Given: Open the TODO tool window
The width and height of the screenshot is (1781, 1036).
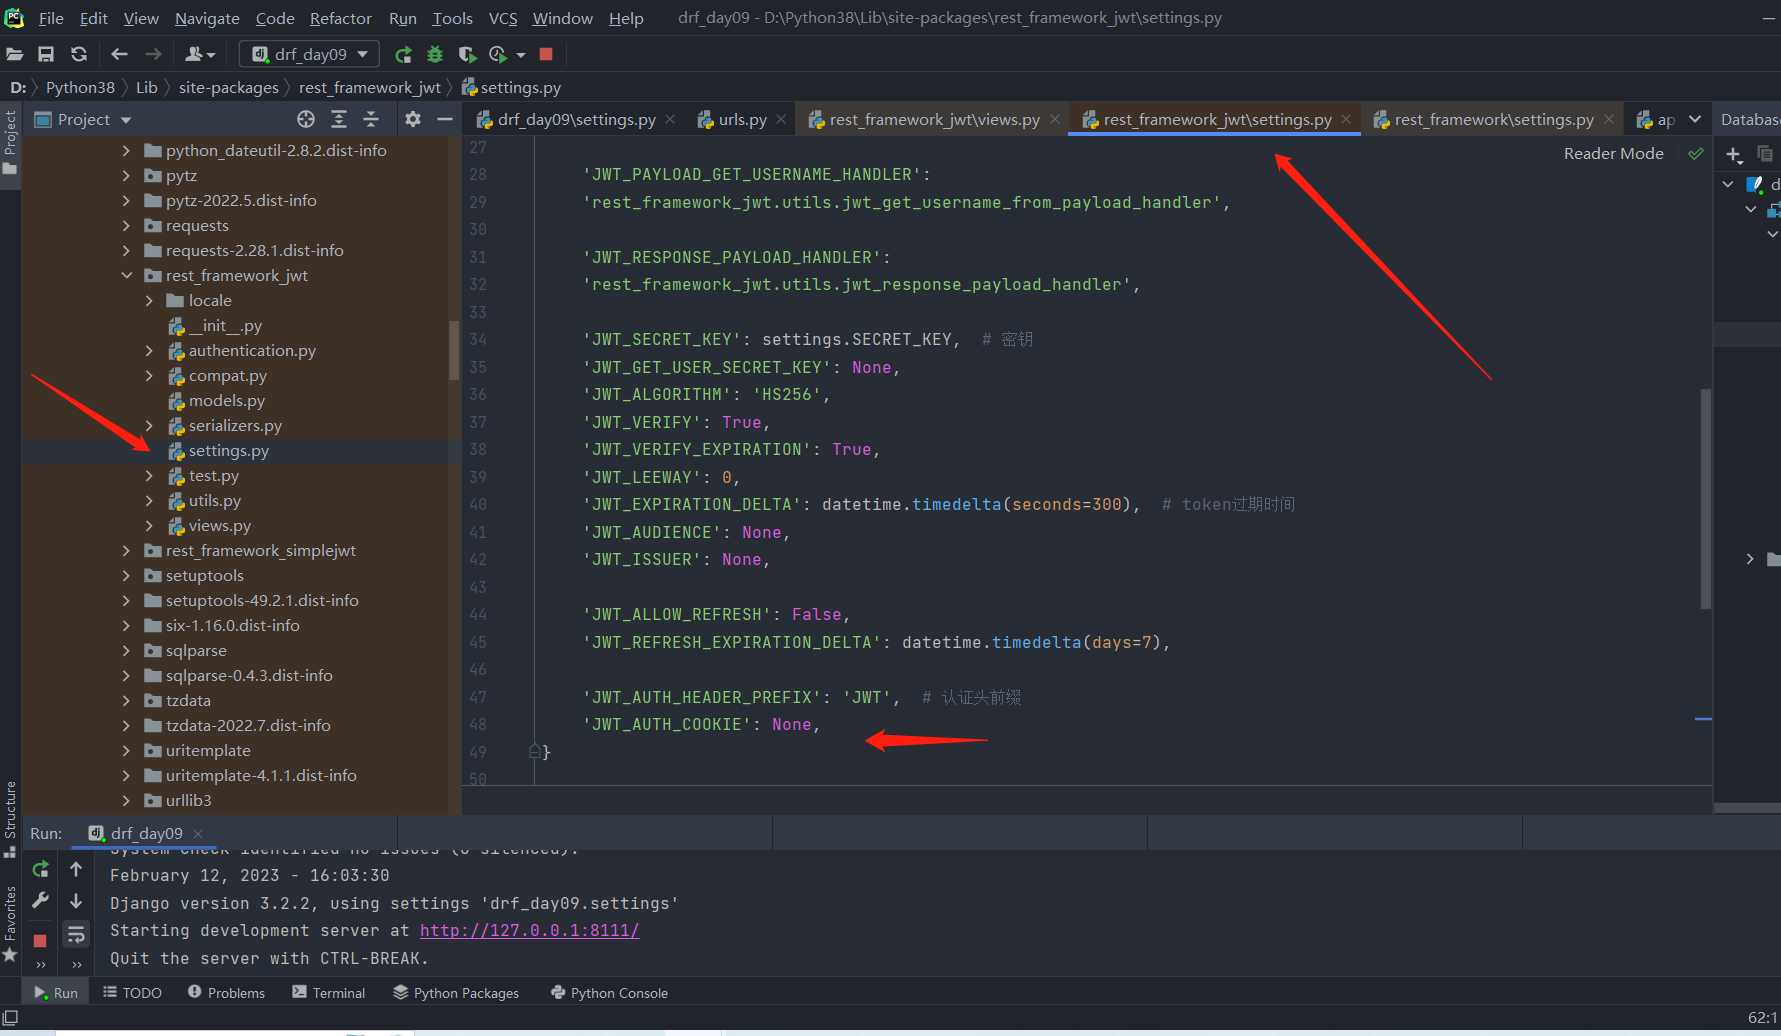Looking at the screenshot, I should (x=132, y=992).
